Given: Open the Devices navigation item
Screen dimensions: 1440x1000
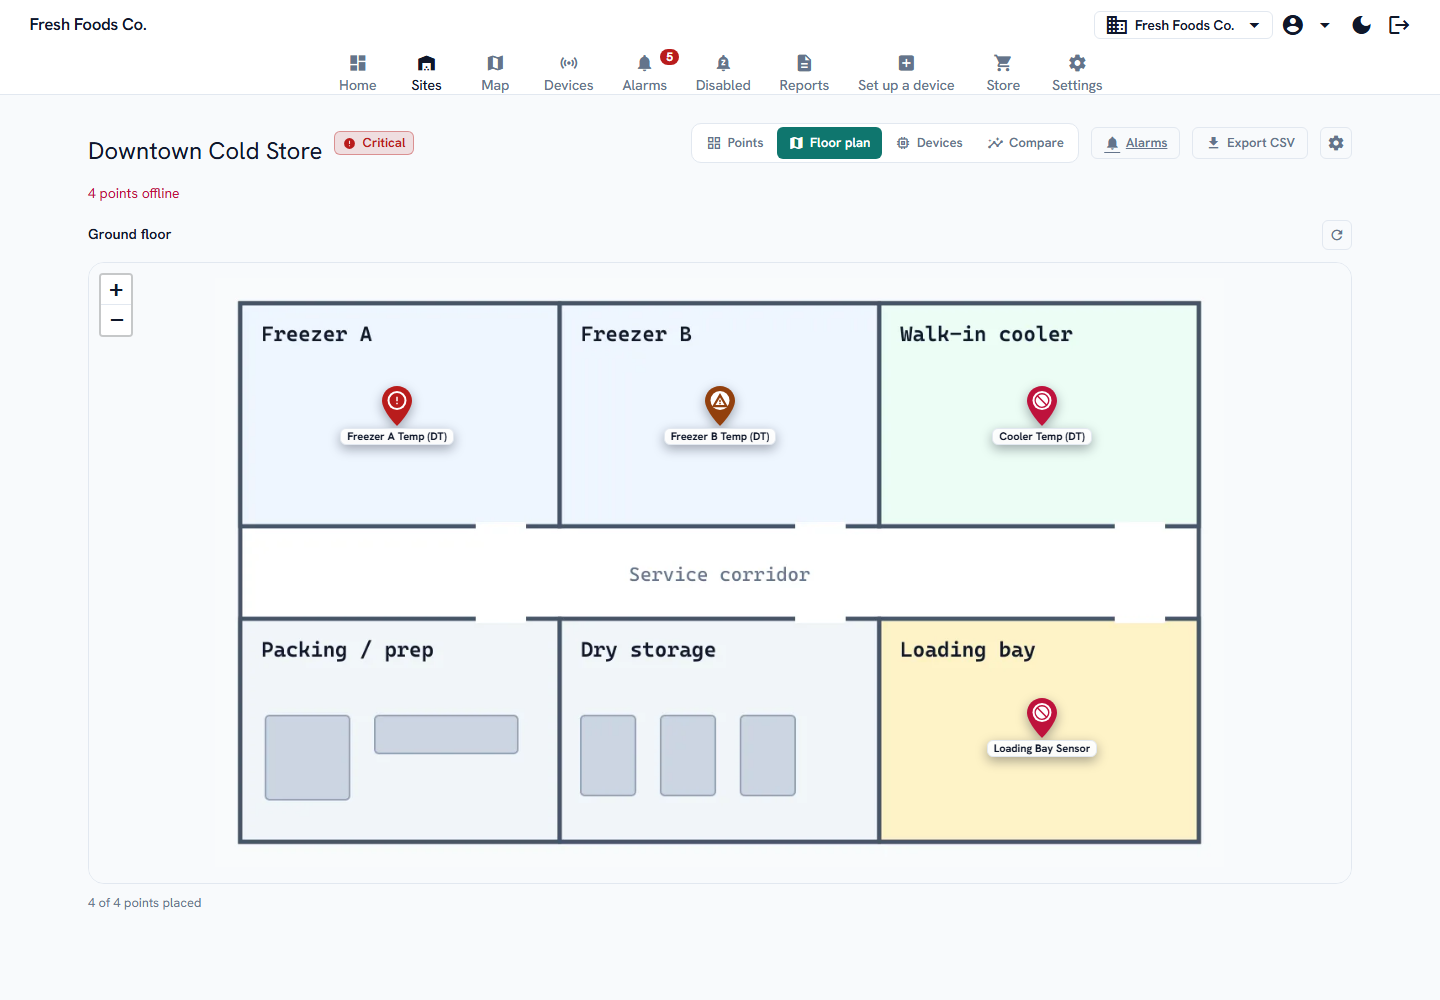Looking at the screenshot, I should (568, 73).
